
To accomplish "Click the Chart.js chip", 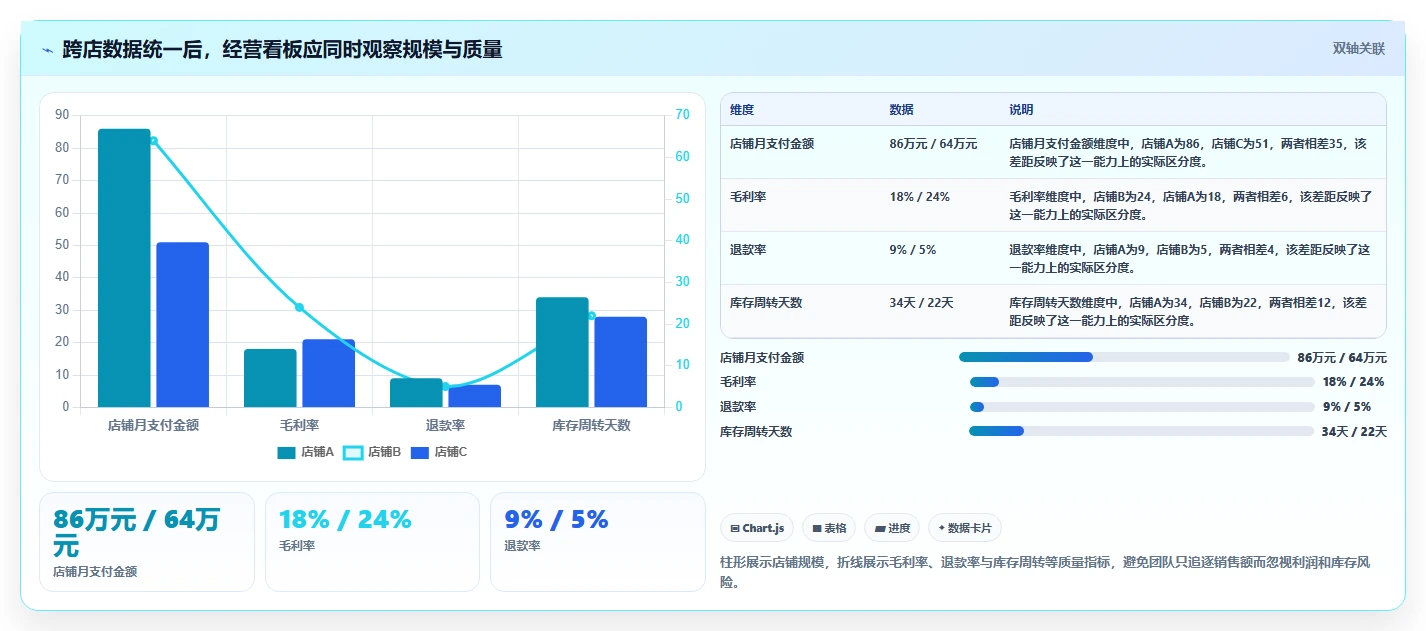I will click(757, 528).
